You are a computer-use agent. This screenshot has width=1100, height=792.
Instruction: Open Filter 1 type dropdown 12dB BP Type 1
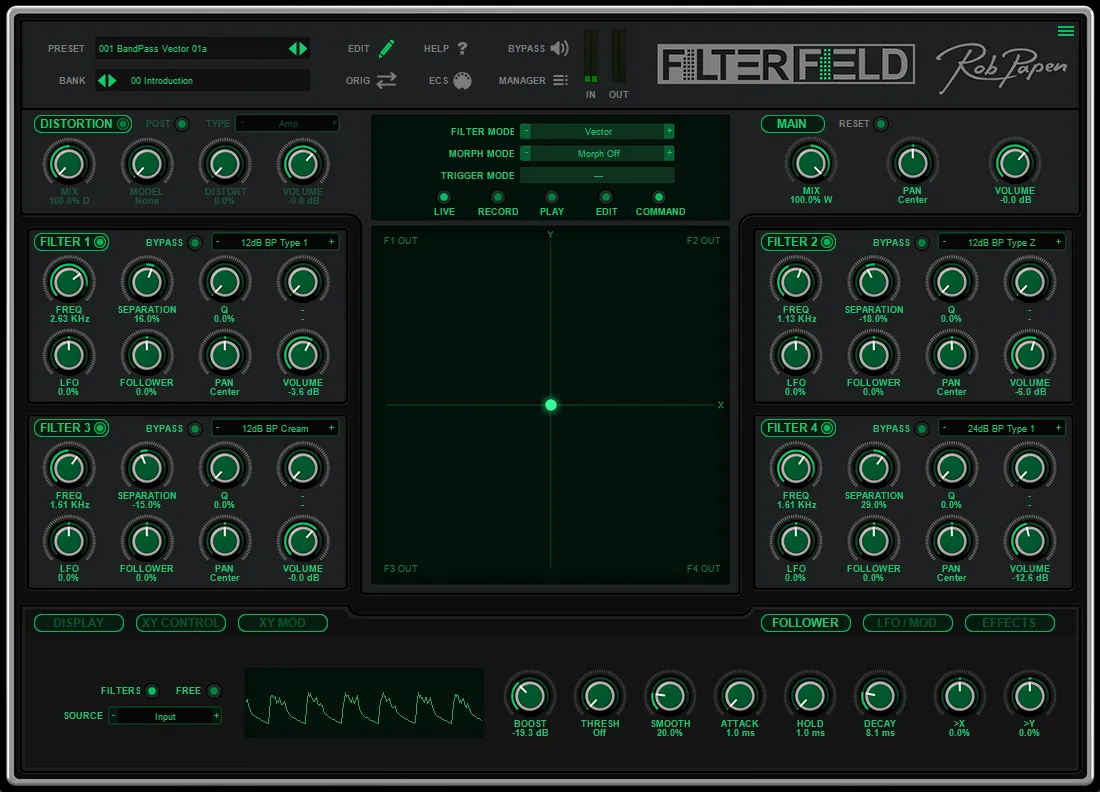pos(275,242)
